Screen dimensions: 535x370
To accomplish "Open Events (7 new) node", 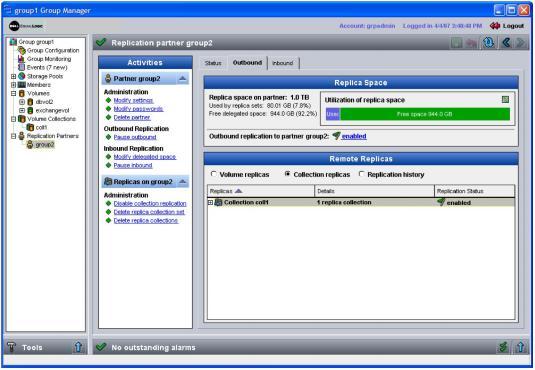I will pyautogui.click(x=47, y=68).
